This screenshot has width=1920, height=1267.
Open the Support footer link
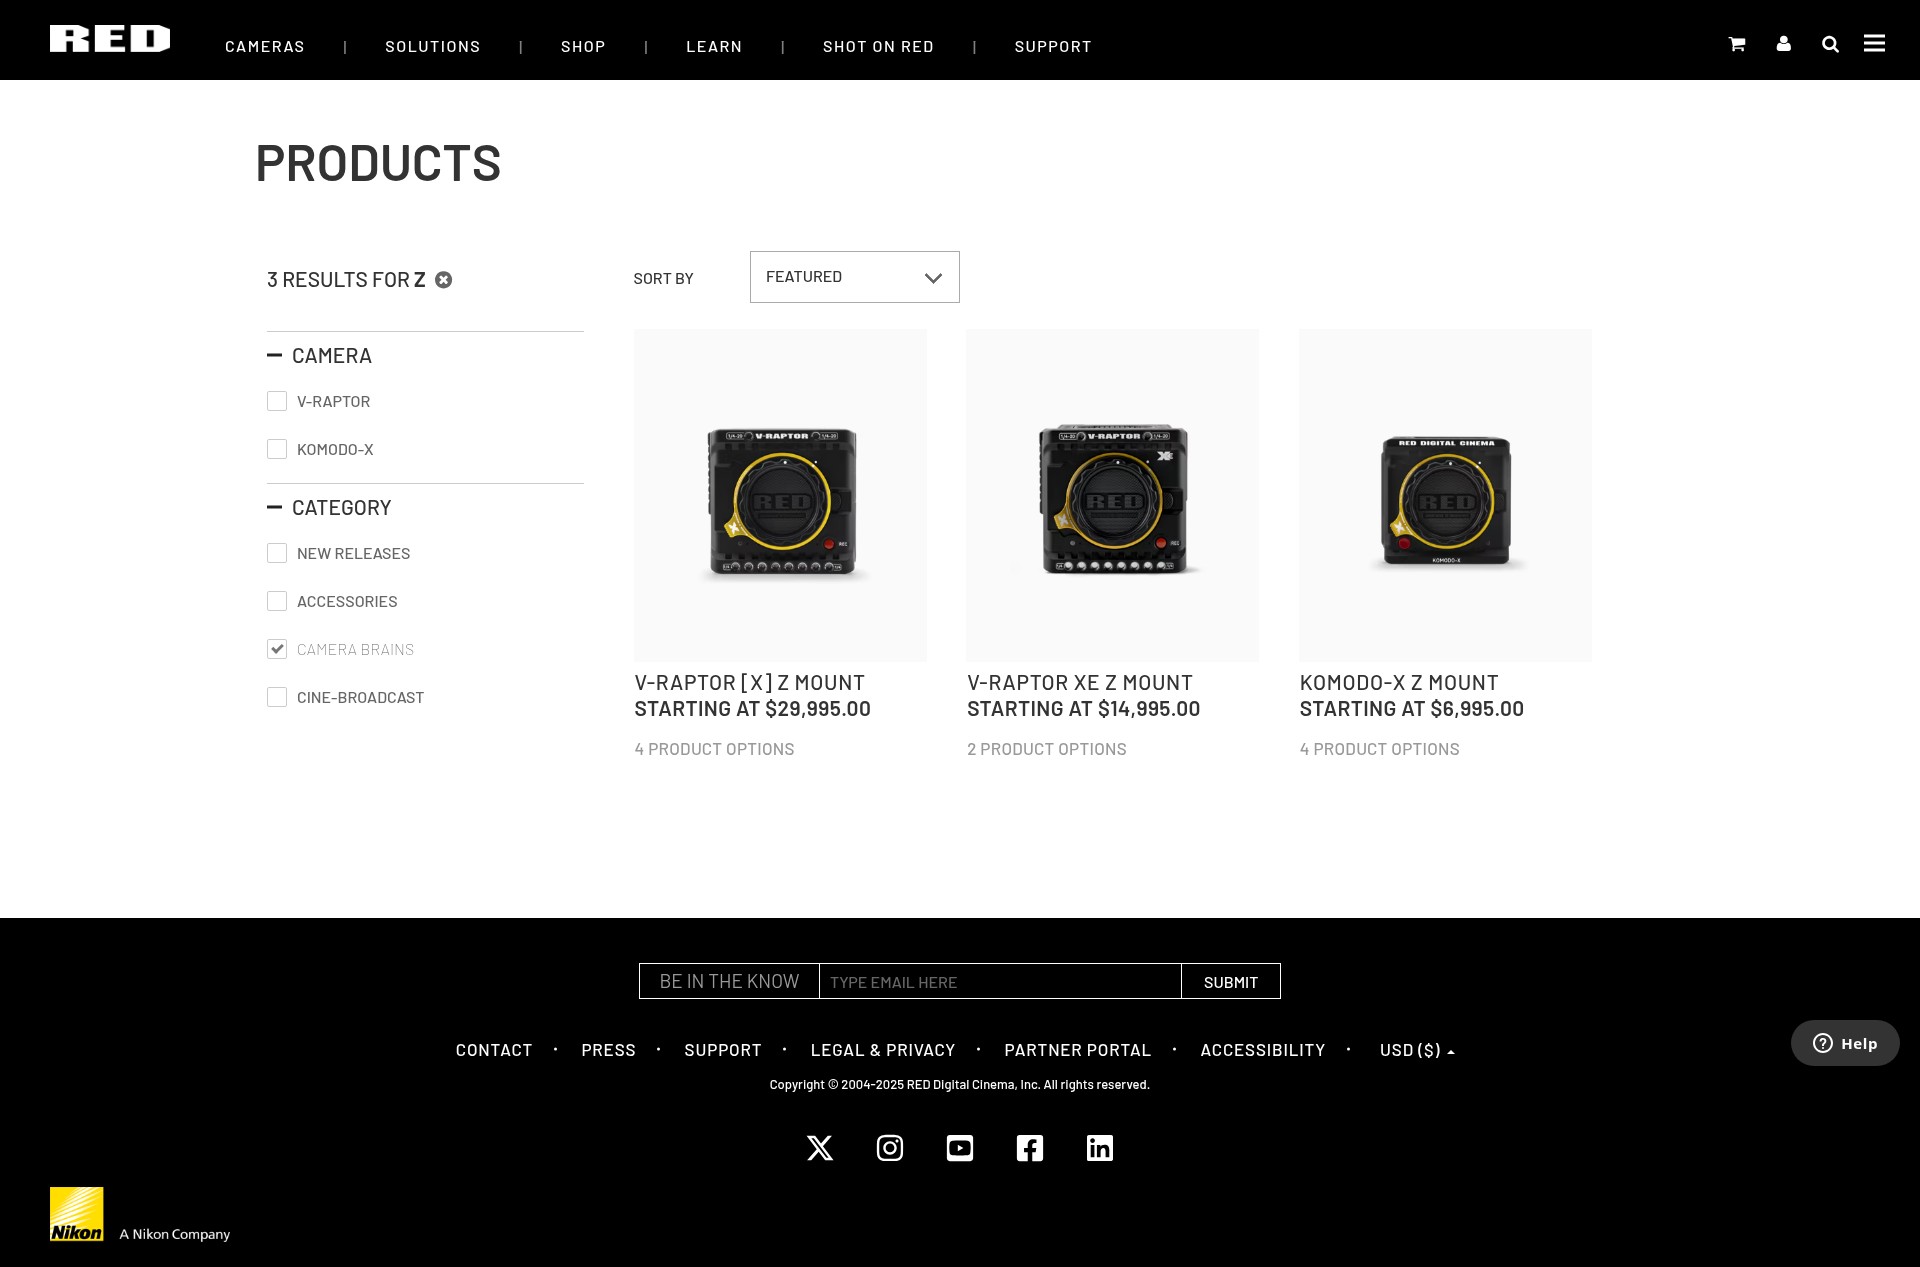pyautogui.click(x=723, y=1050)
